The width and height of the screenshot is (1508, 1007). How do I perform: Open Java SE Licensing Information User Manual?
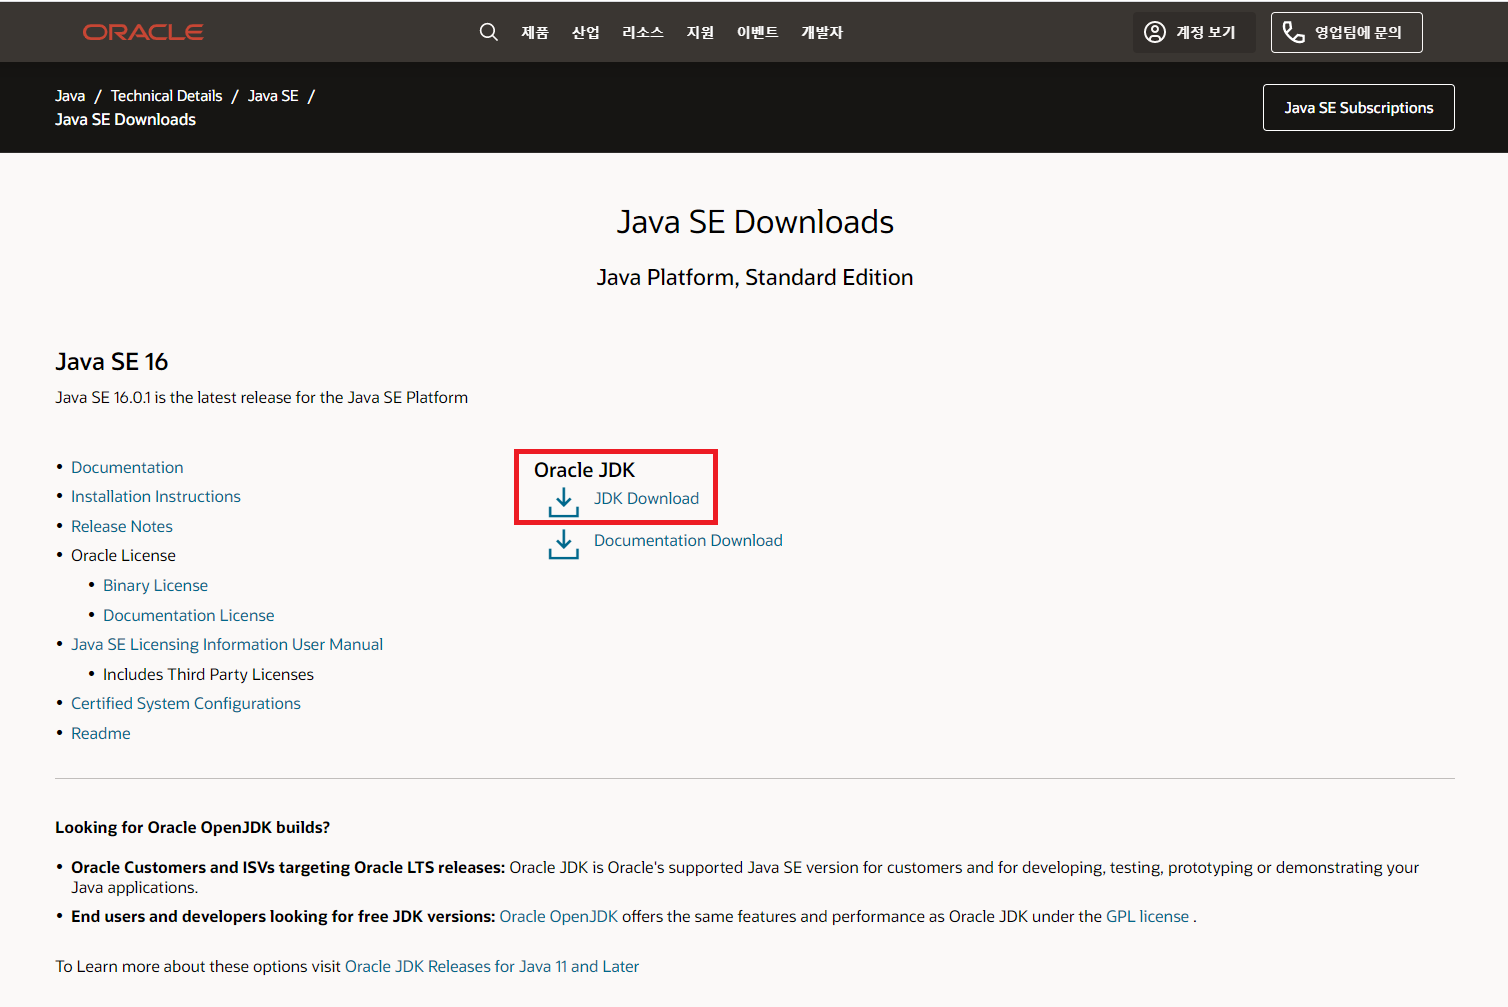[x=227, y=644]
